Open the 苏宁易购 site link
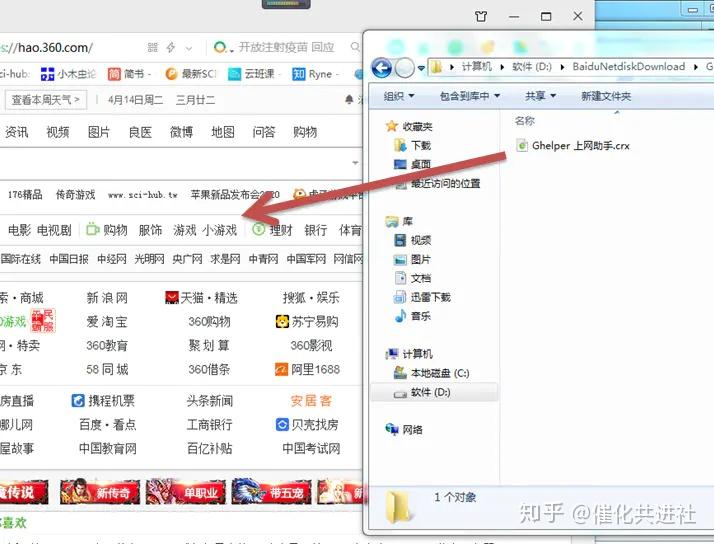The image size is (714, 544). [307, 321]
